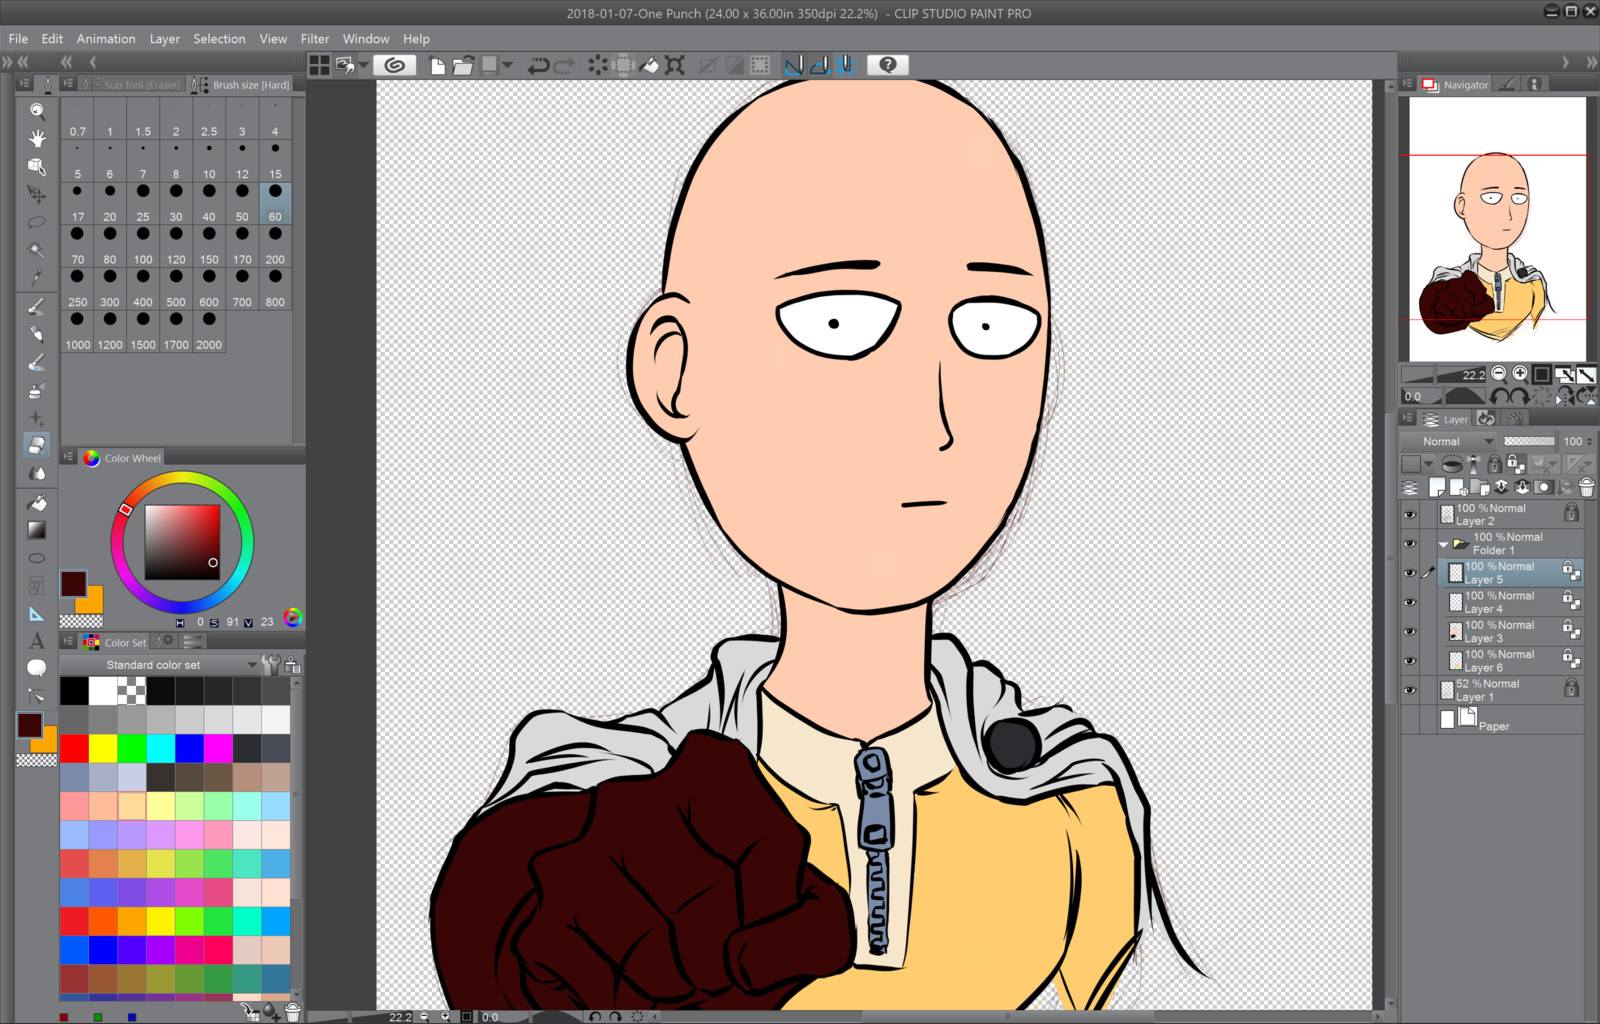
Task: Hide Folder 1 using its eye icon
Action: click(1410, 544)
